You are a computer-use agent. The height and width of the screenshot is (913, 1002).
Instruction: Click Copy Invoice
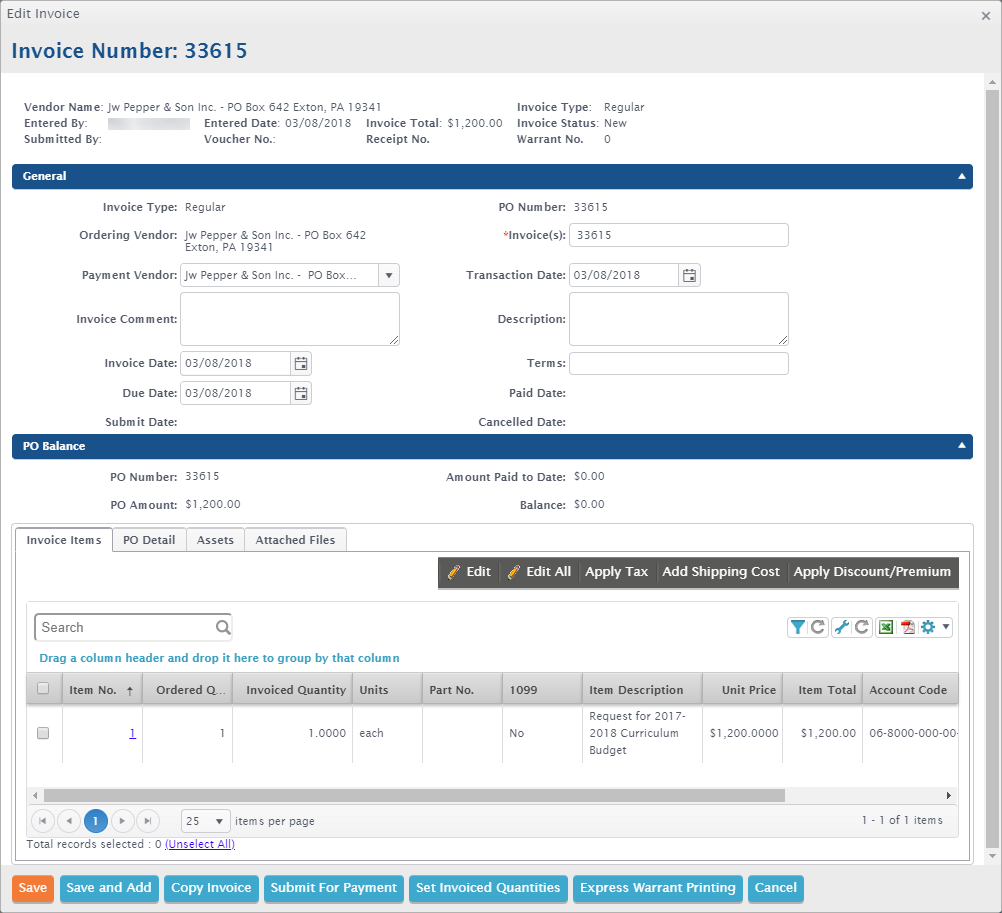click(x=211, y=888)
